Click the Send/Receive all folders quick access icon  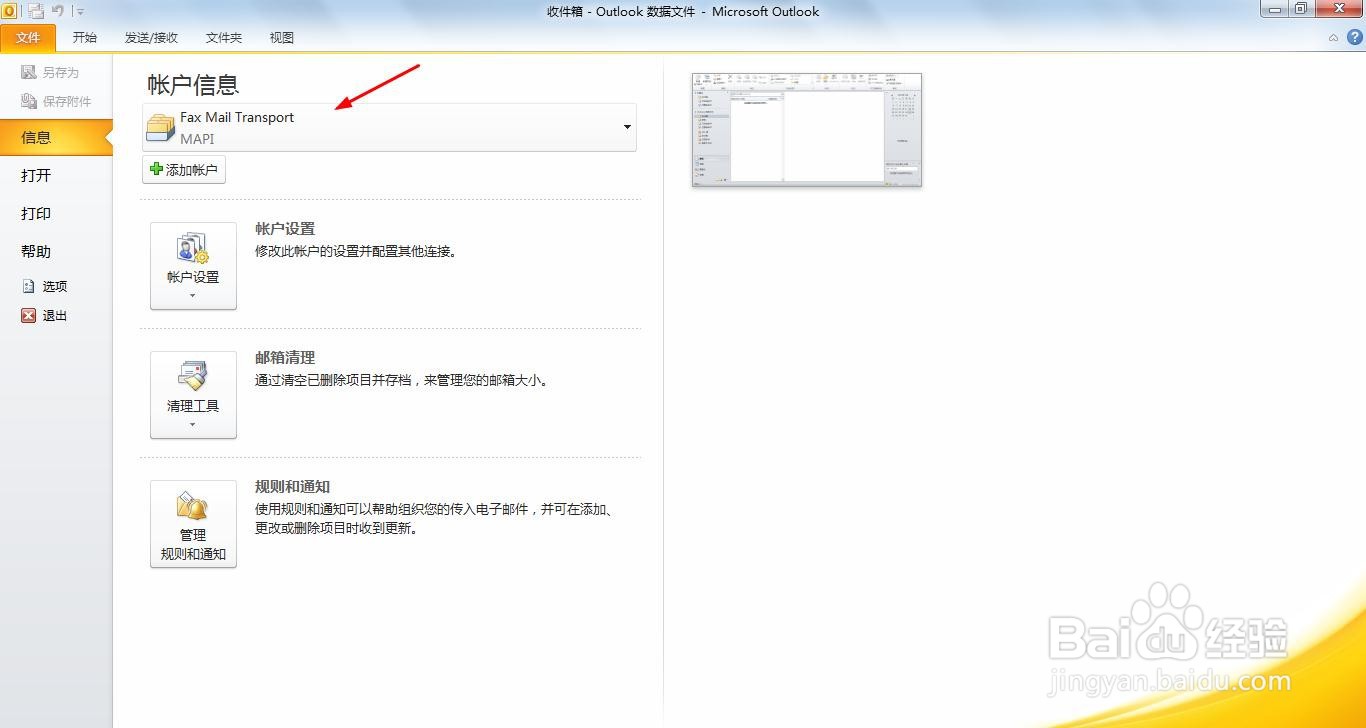(36, 11)
